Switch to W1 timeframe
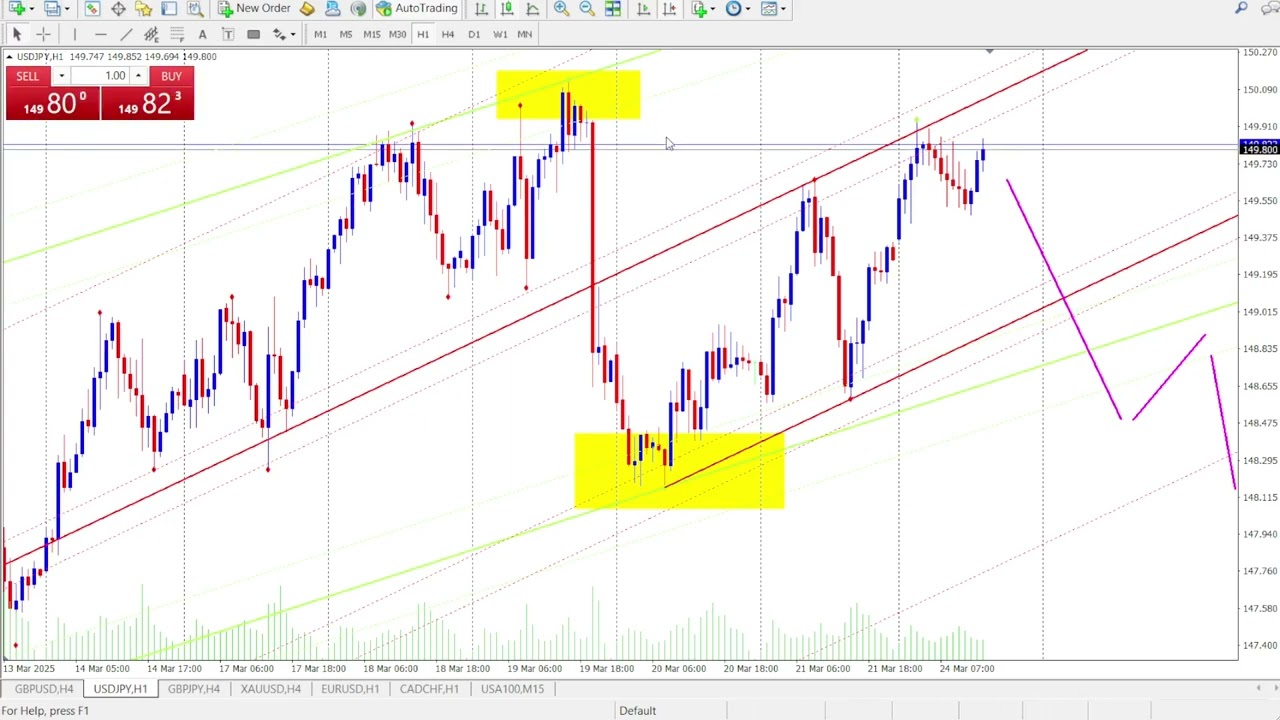The height and width of the screenshot is (720, 1280). pos(500,34)
